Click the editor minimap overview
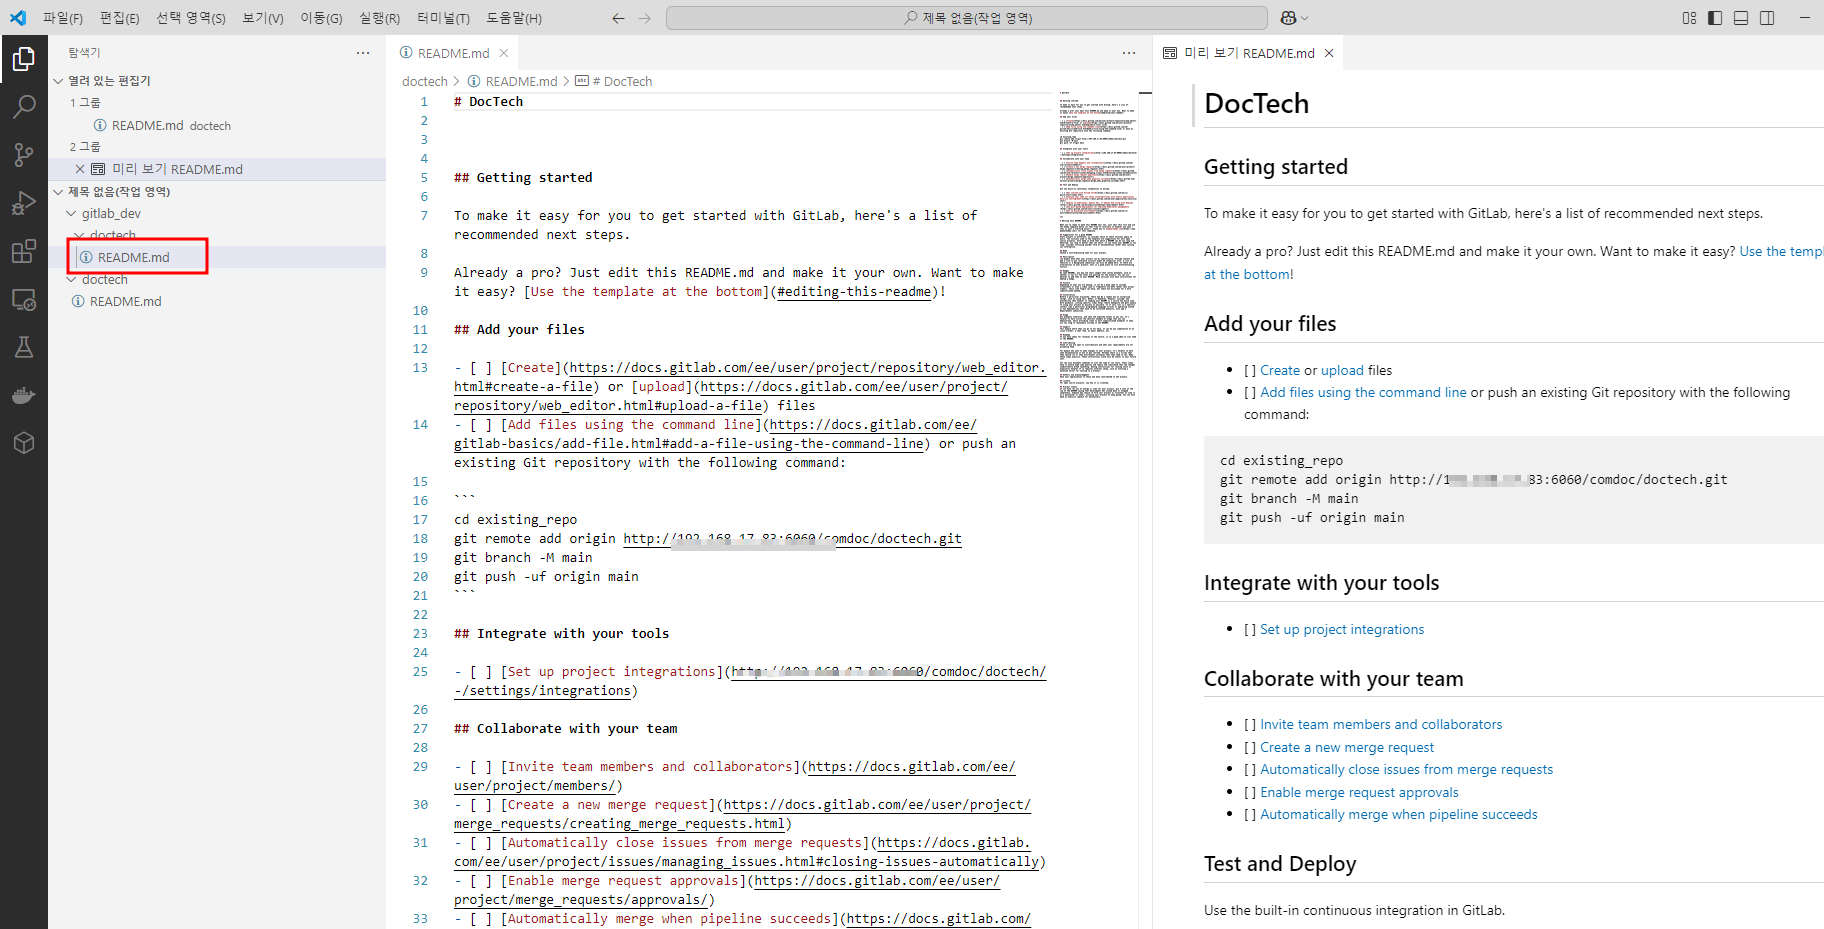1824x929 pixels. pyautogui.click(x=1098, y=246)
